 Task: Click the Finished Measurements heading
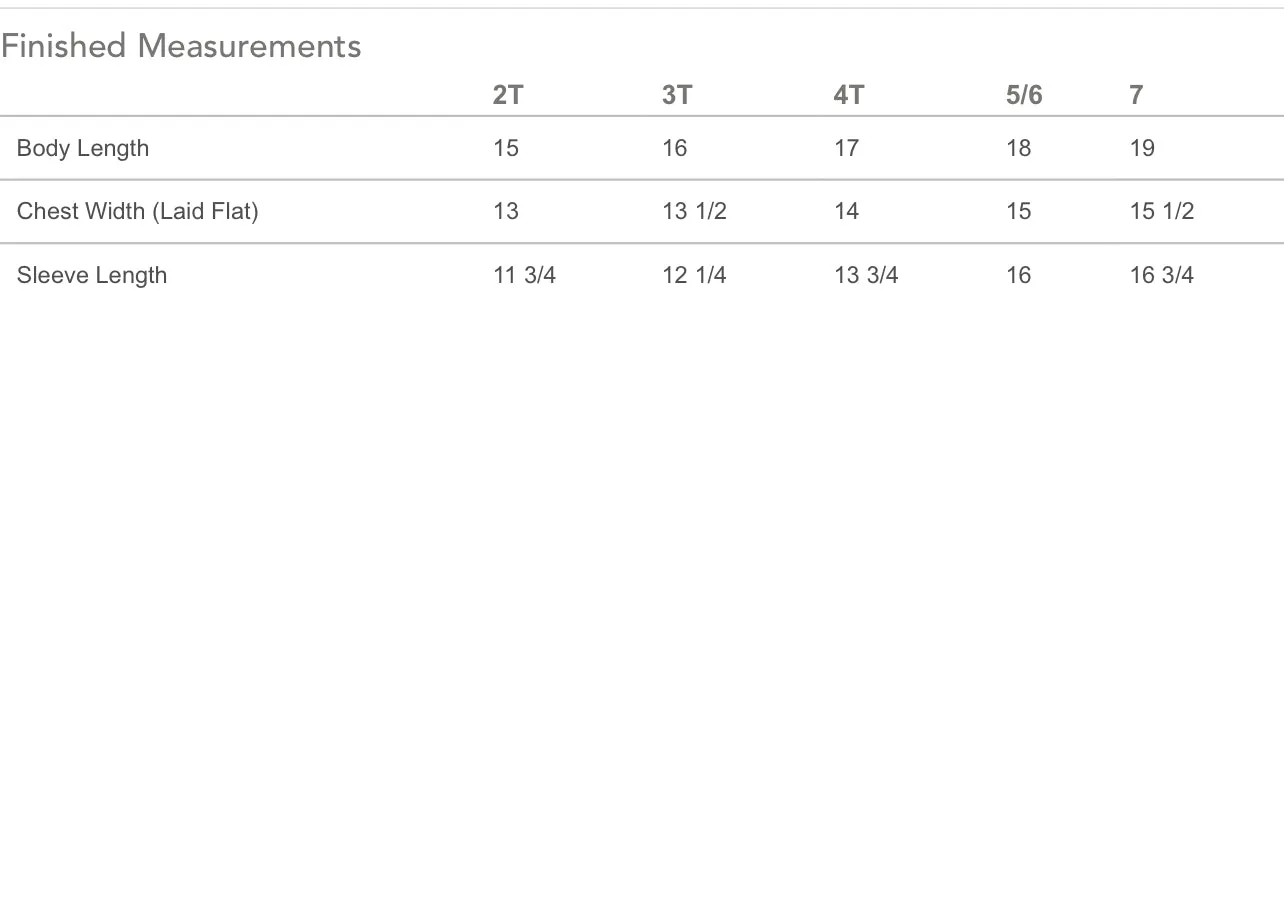point(181,46)
